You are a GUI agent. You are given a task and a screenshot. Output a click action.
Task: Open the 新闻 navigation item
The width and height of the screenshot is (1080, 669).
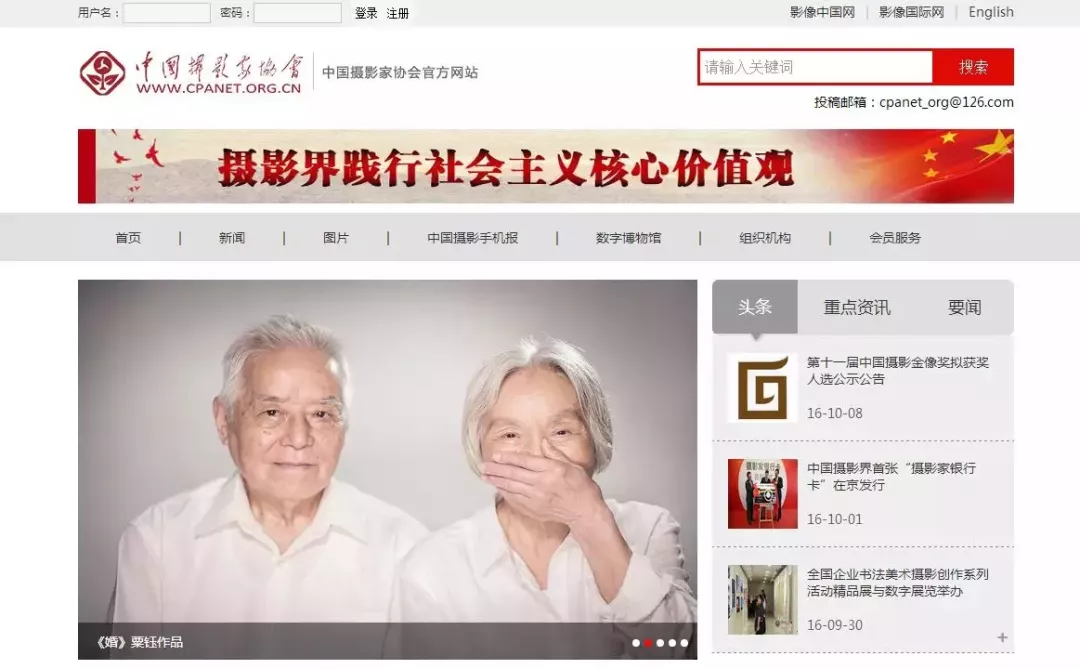[x=232, y=238]
